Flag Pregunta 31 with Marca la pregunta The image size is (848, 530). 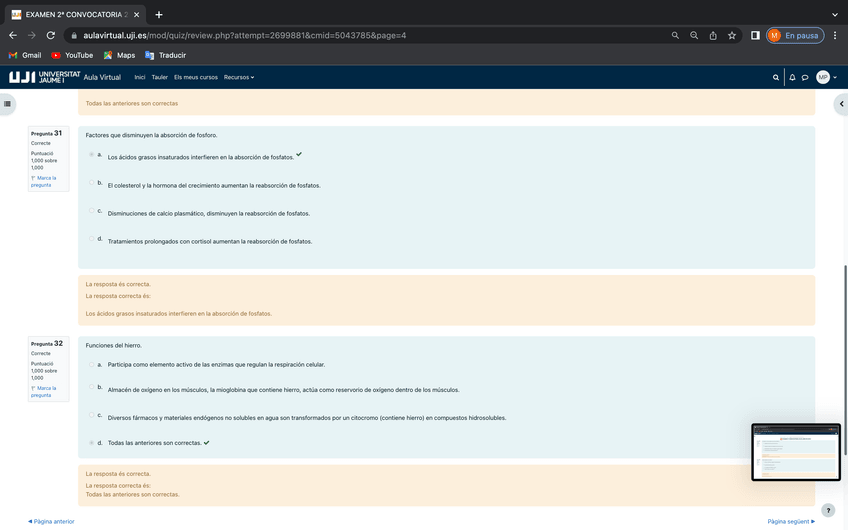(43, 181)
